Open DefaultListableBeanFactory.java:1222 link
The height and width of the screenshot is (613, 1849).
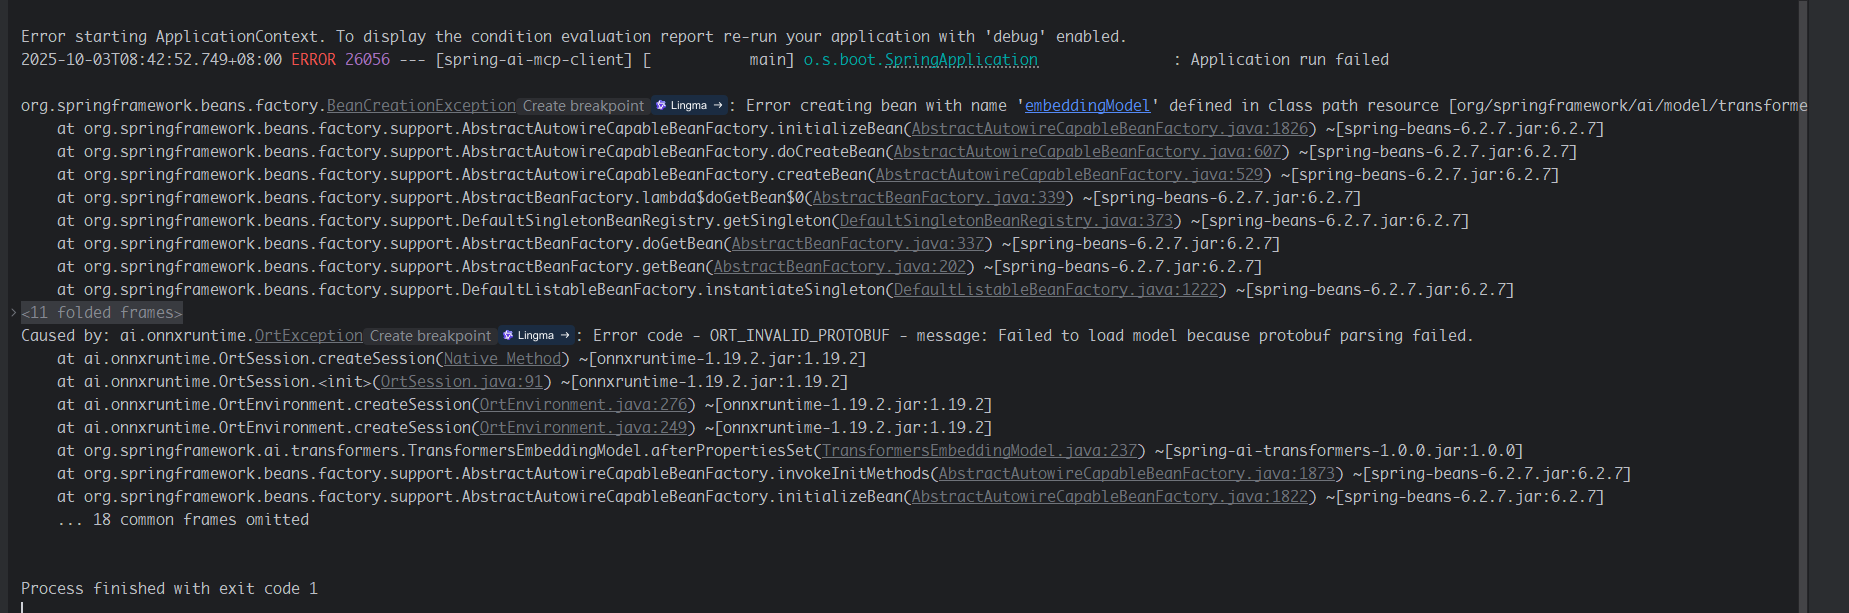pos(1055,290)
